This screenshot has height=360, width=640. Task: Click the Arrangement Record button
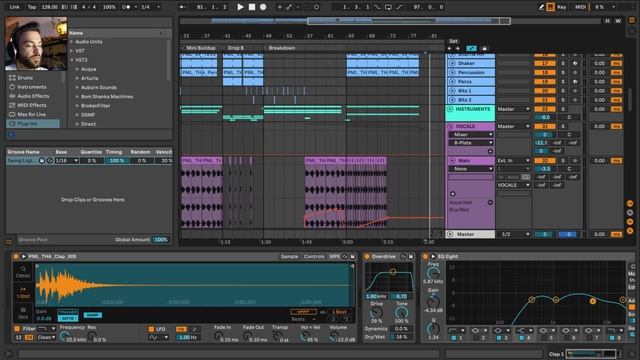[x=263, y=7]
